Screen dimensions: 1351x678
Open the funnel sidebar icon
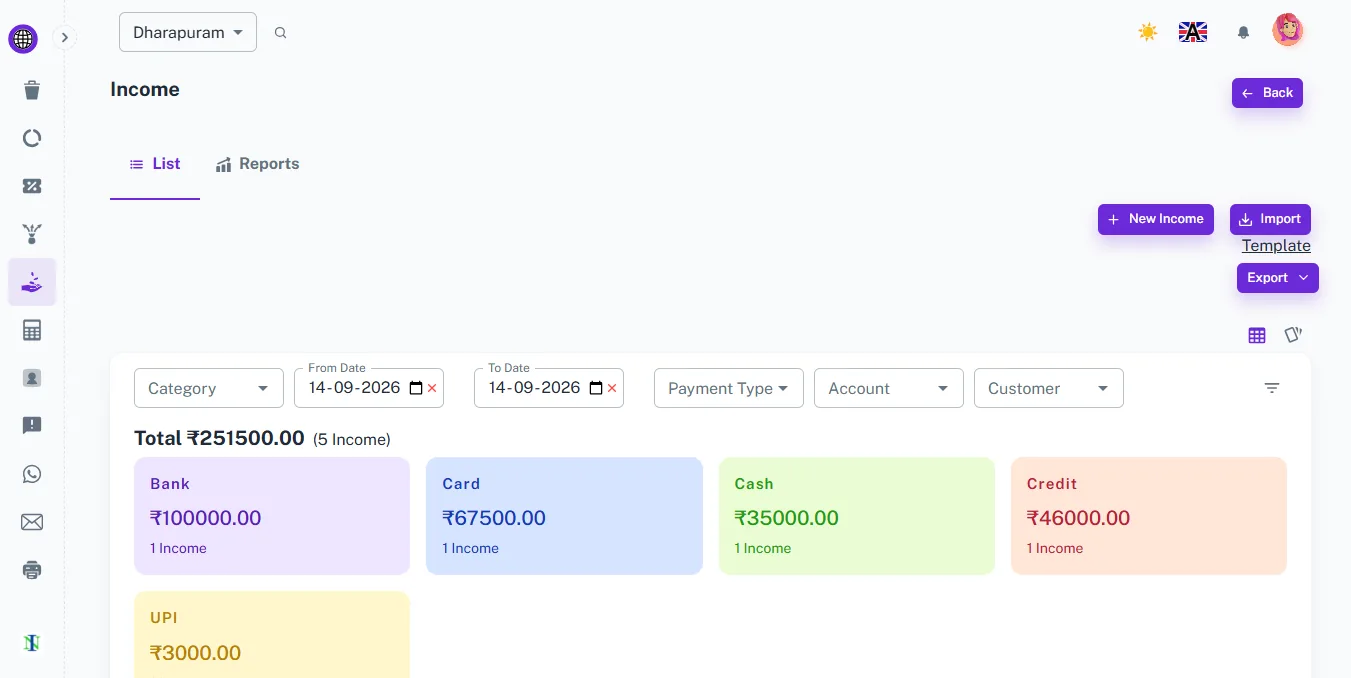32,234
